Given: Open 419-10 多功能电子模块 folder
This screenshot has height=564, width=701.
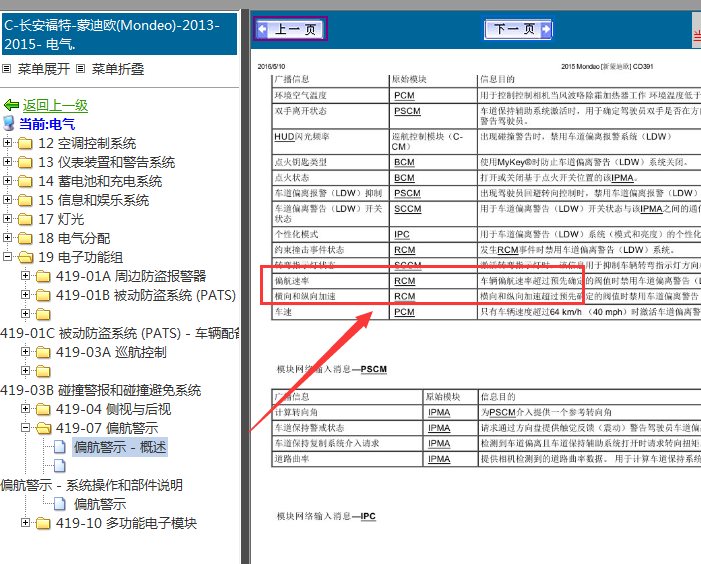Looking at the screenshot, I should (126, 523).
